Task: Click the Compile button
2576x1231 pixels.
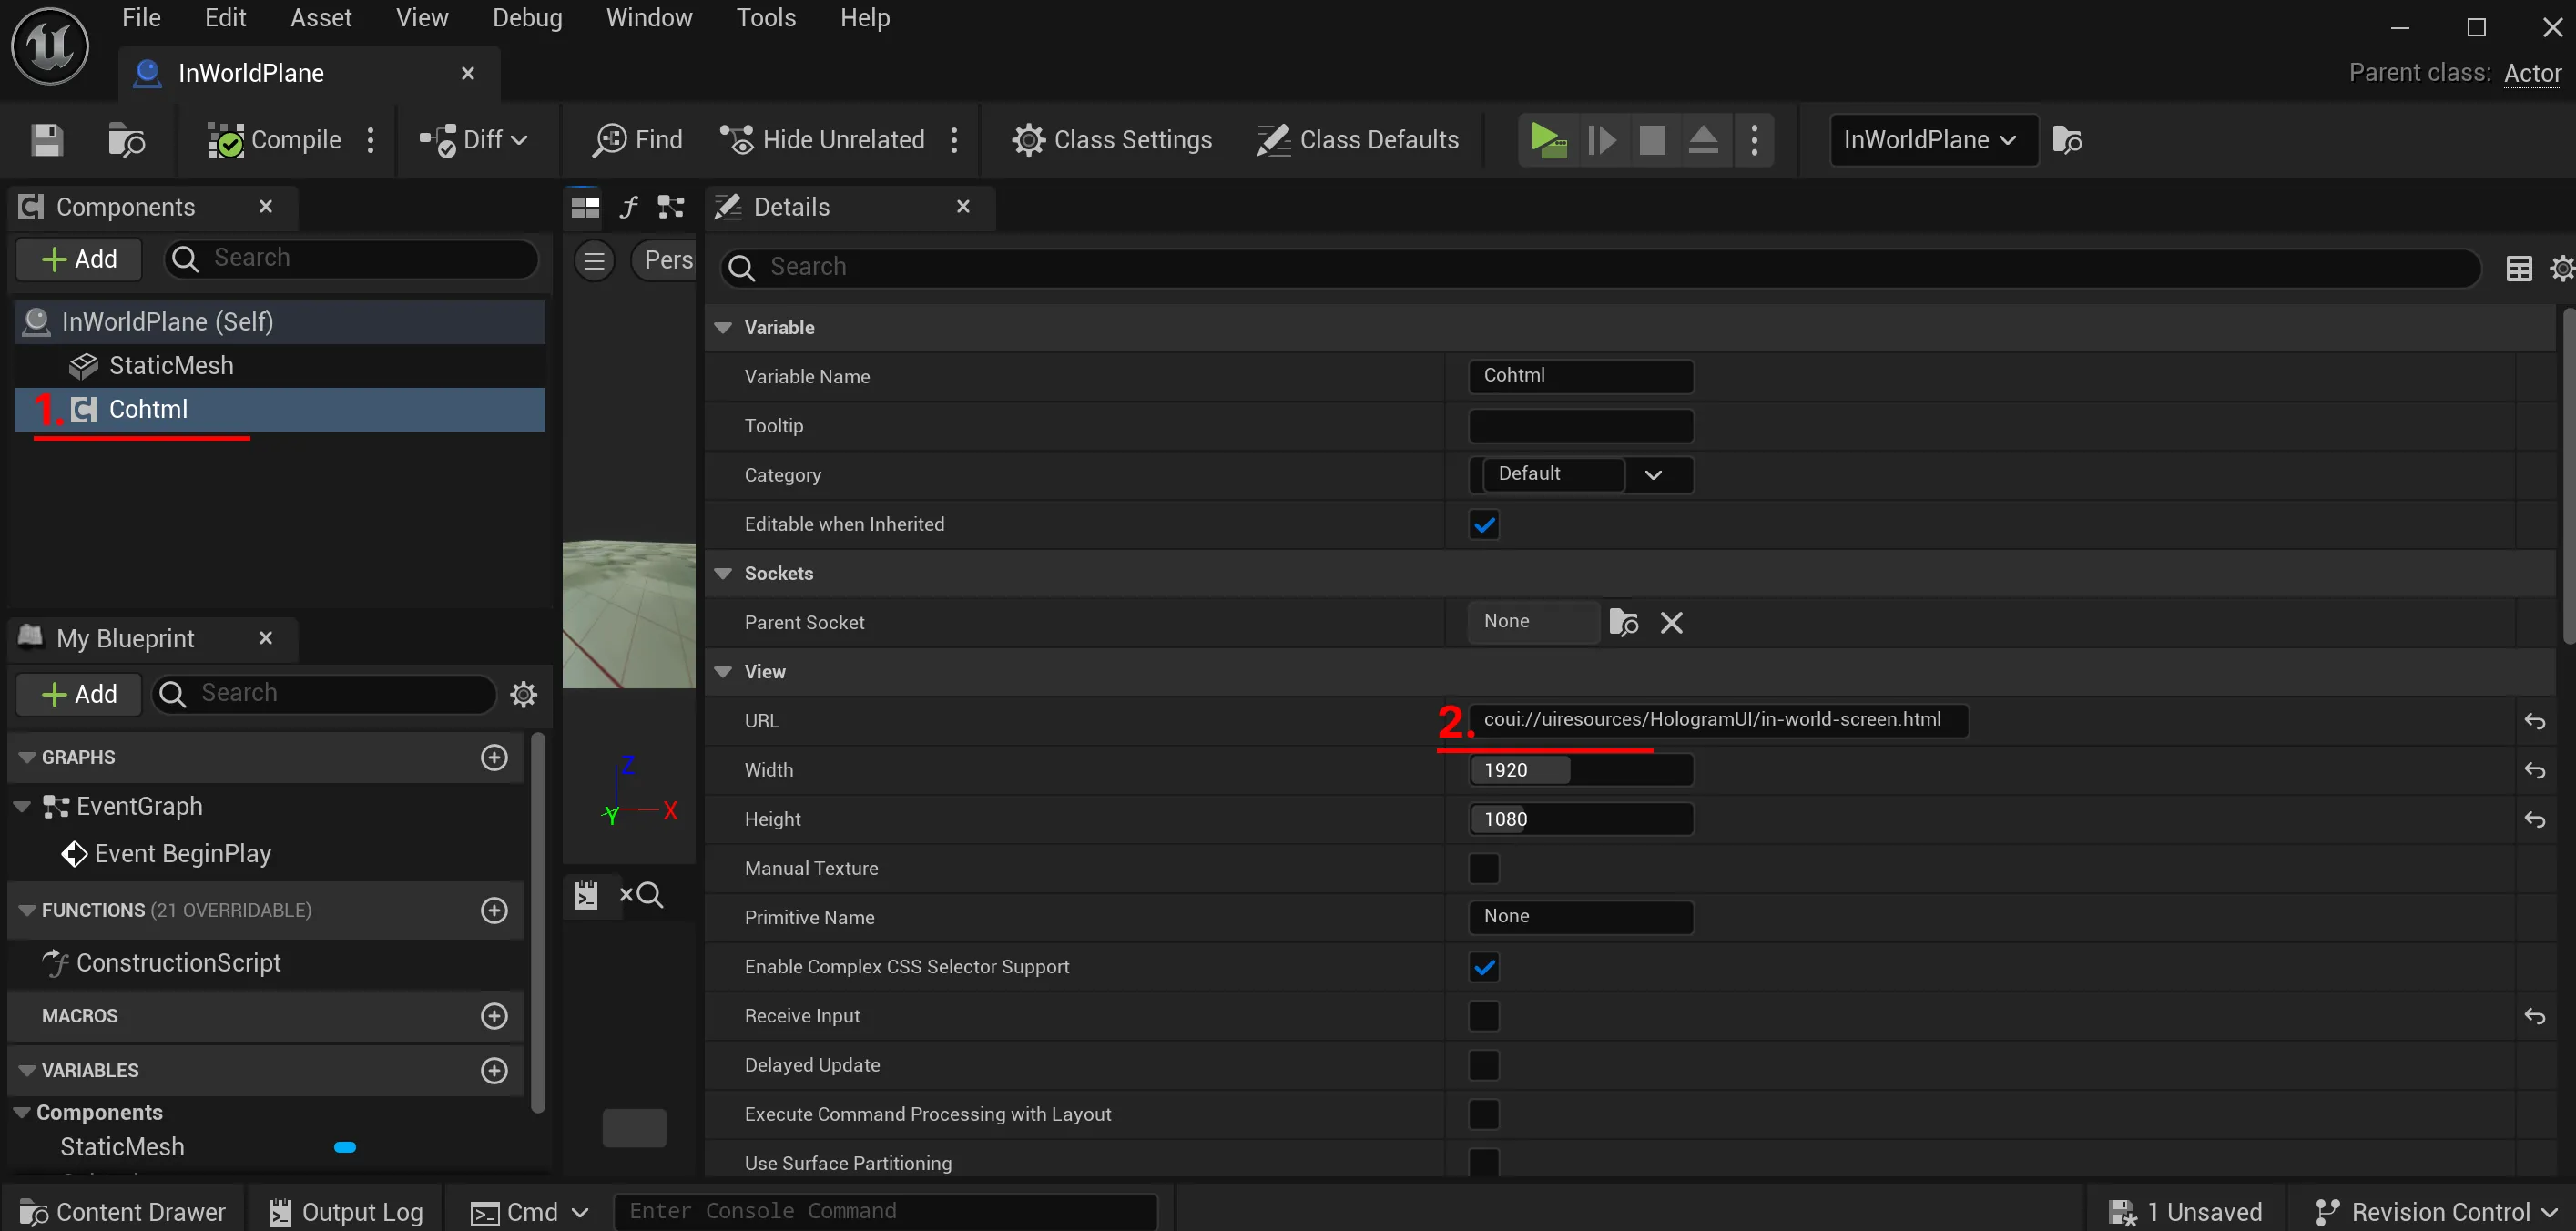Action: click(274, 140)
